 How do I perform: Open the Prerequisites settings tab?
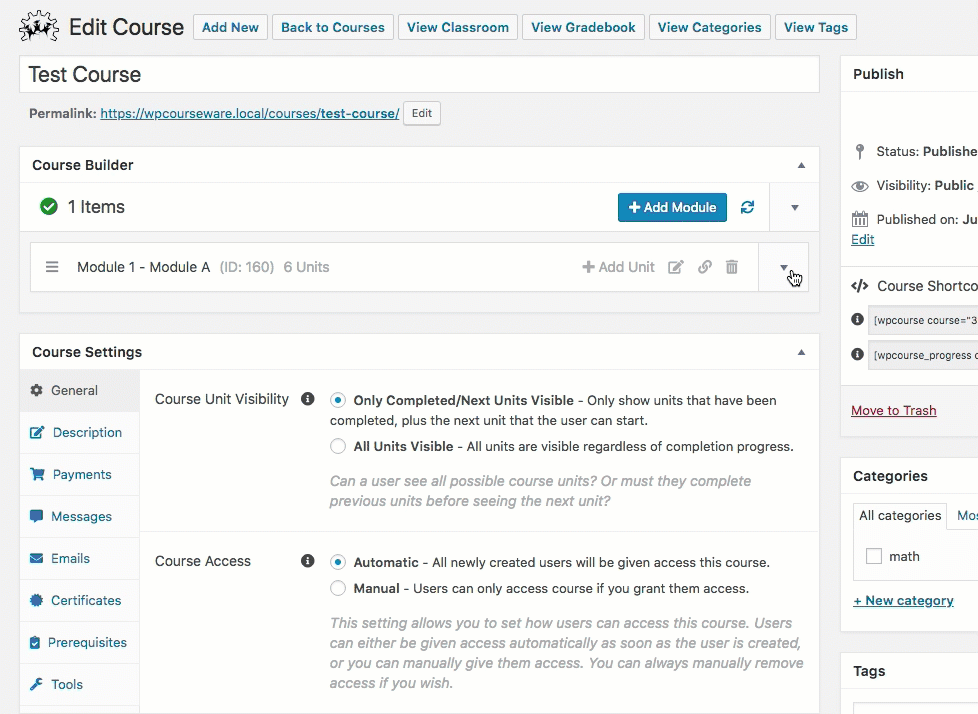click(x=80, y=642)
